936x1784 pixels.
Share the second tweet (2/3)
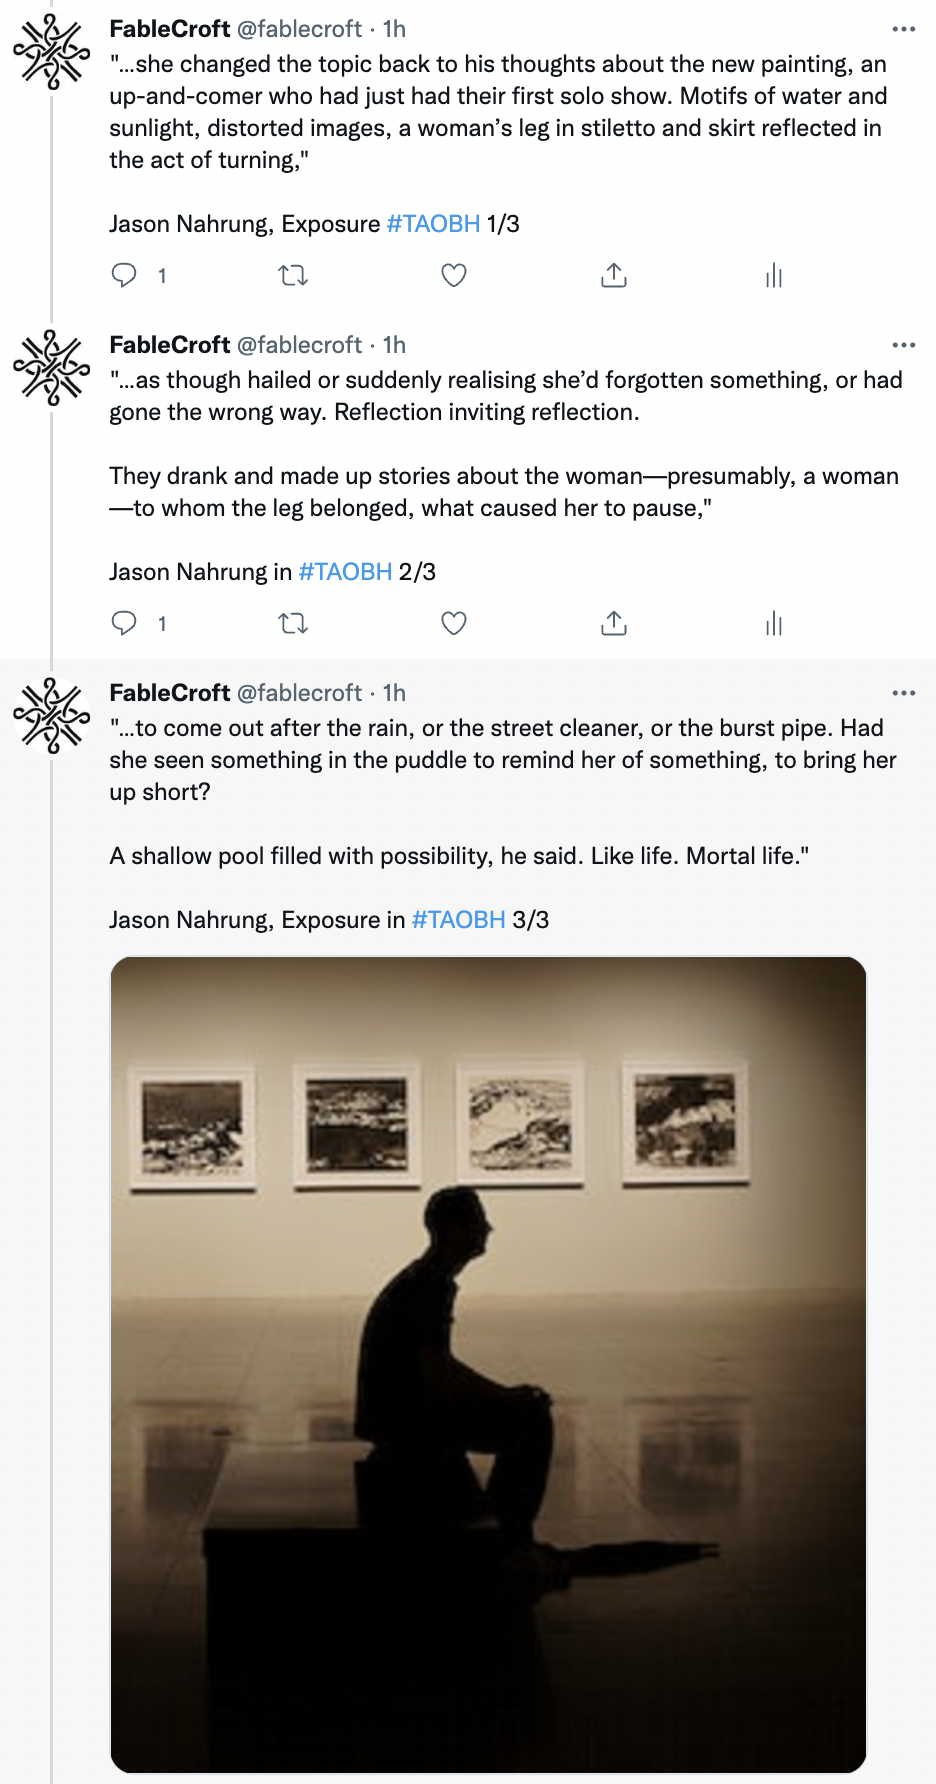point(614,623)
